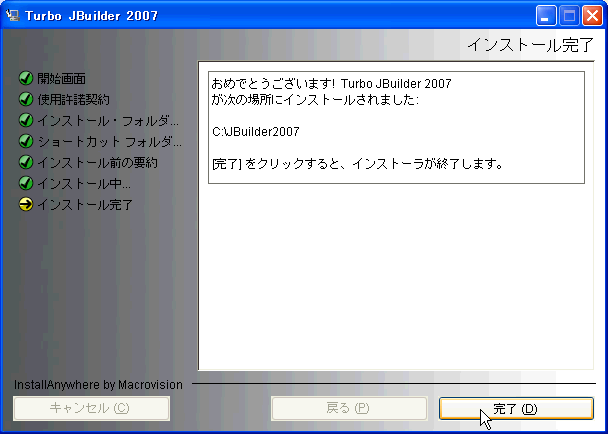Image resolution: width=608 pixels, height=434 pixels.
Task: Select the インストール前の要約 step label
Action: [97, 162]
